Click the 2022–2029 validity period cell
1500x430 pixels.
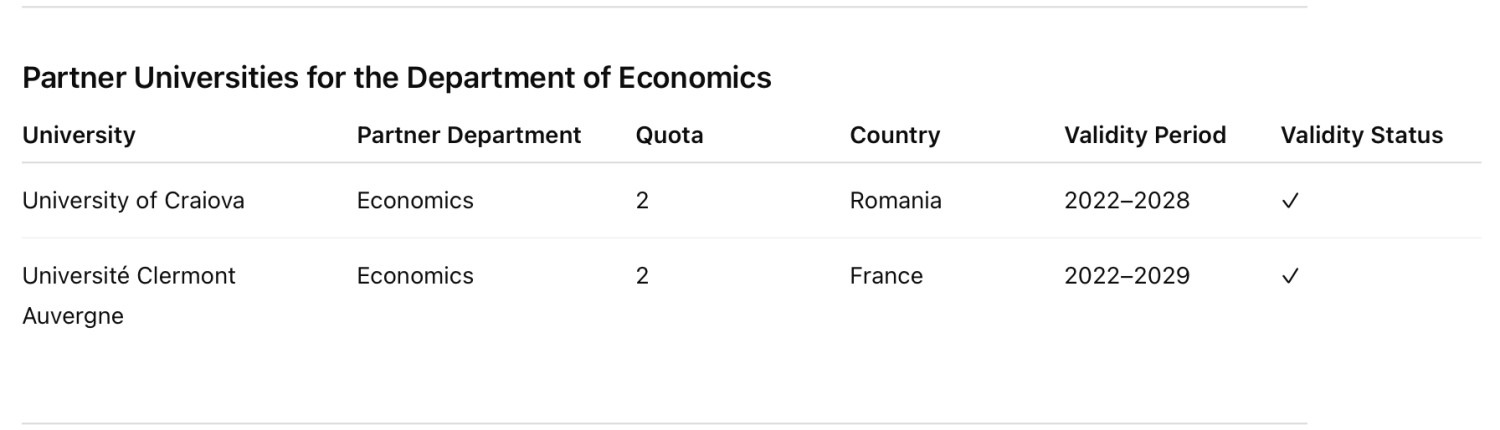coord(1127,276)
